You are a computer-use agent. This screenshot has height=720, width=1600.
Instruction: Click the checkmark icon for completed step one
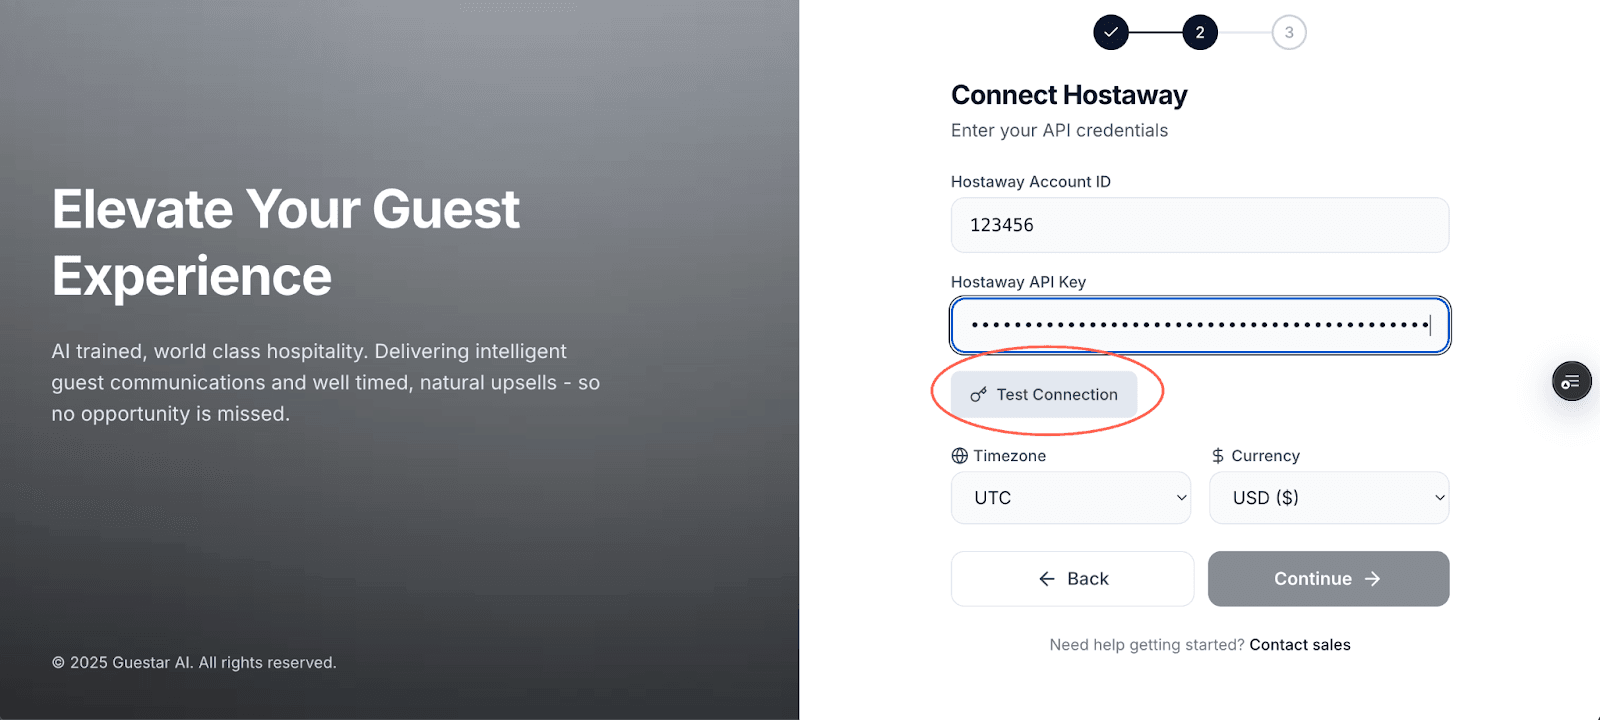point(1111,31)
